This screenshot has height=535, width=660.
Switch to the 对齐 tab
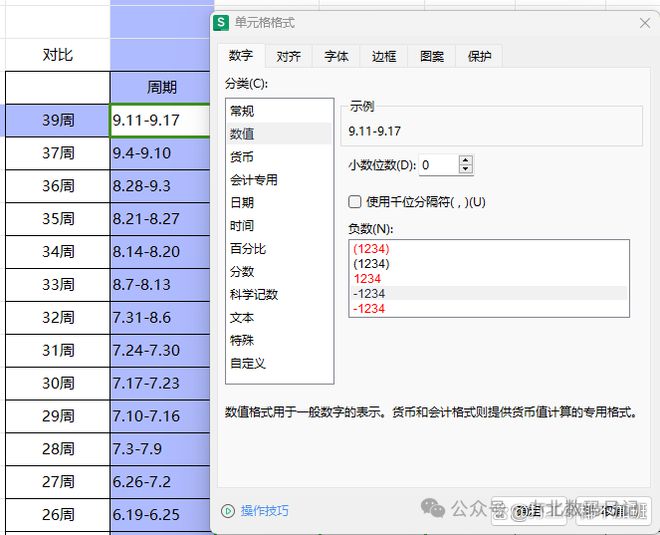(x=288, y=56)
